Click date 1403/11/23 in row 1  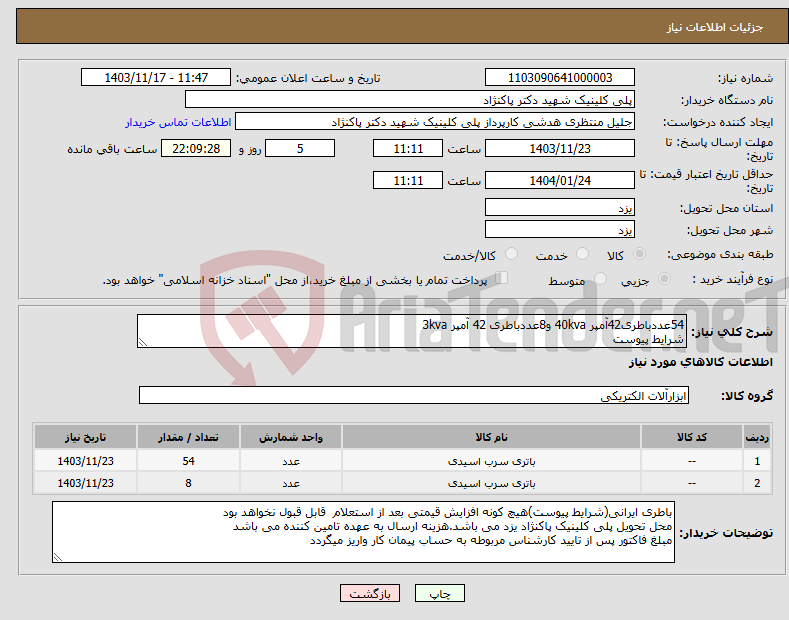click(x=86, y=461)
